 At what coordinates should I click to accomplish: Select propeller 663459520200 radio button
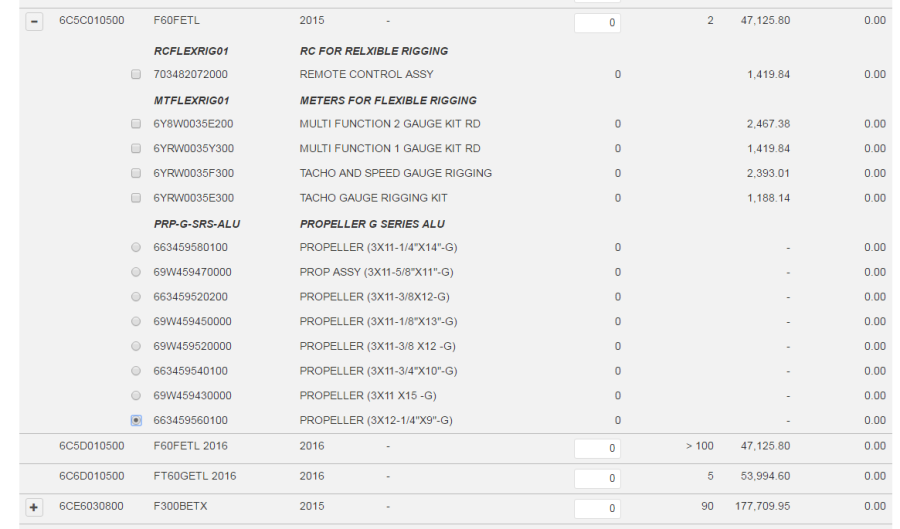(x=136, y=297)
